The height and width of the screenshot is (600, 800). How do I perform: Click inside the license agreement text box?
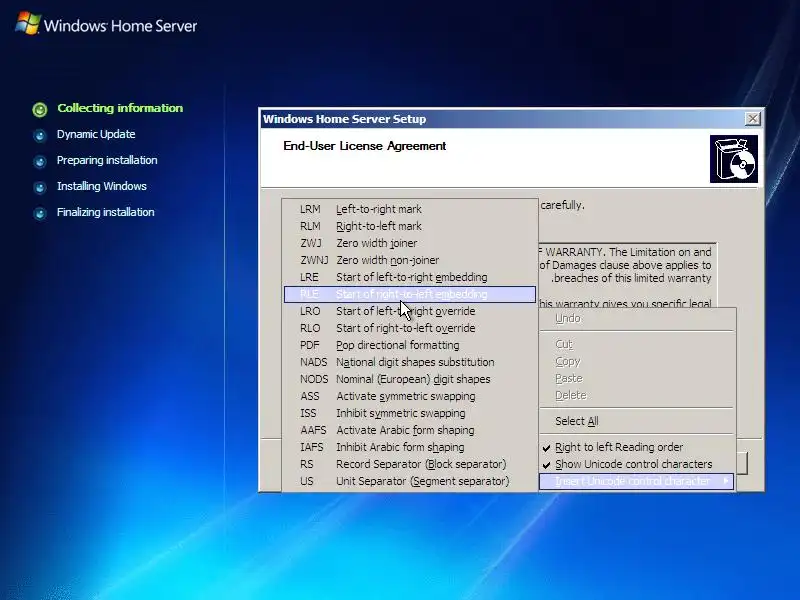coord(628,275)
